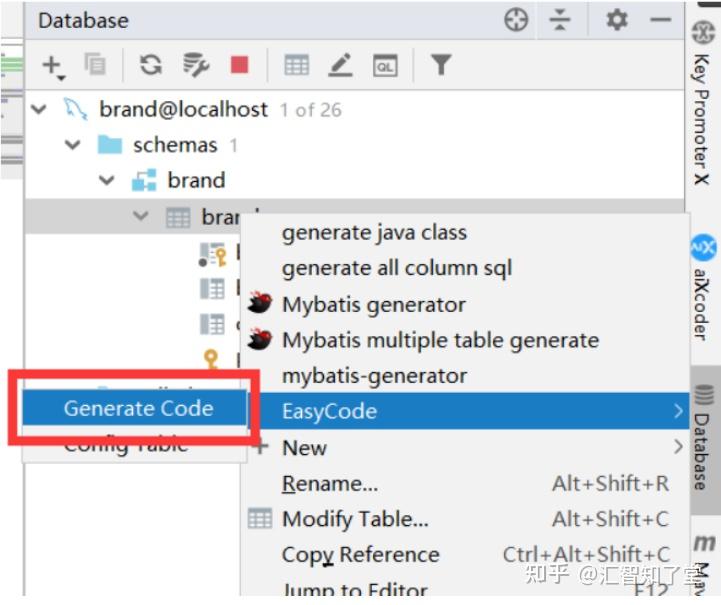721x605 pixels.
Task: Click the New data source plus icon
Action: click(x=54, y=66)
